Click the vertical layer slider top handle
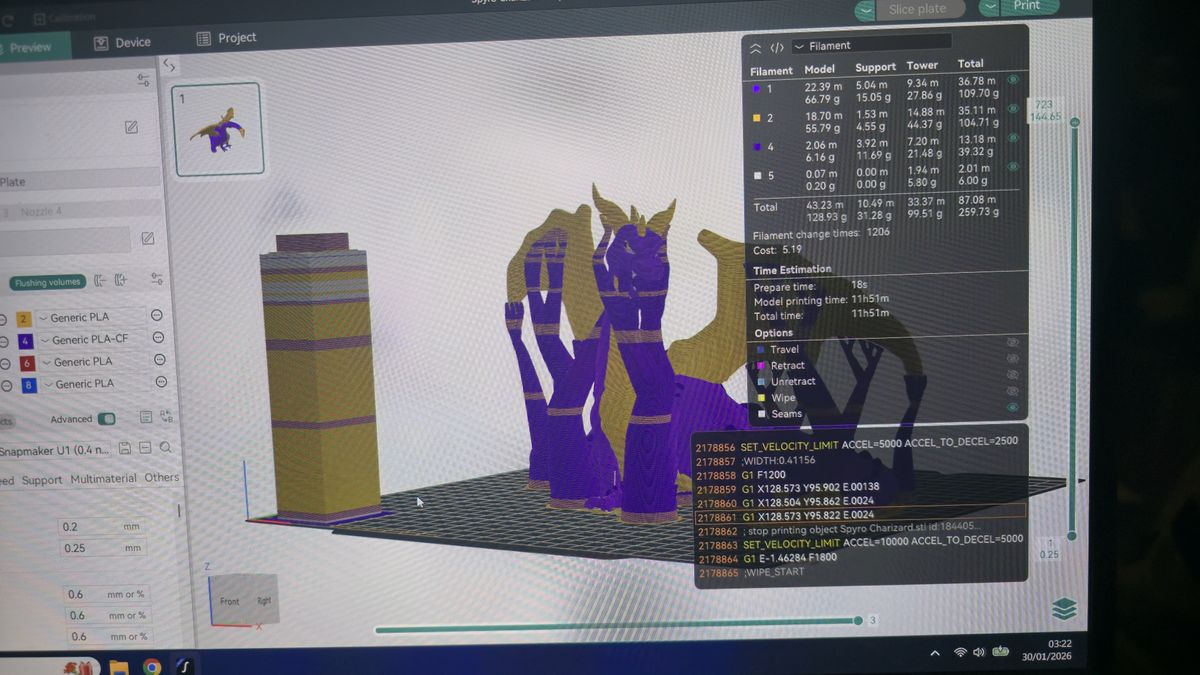1200x675 pixels. (x=1074, y=122)
